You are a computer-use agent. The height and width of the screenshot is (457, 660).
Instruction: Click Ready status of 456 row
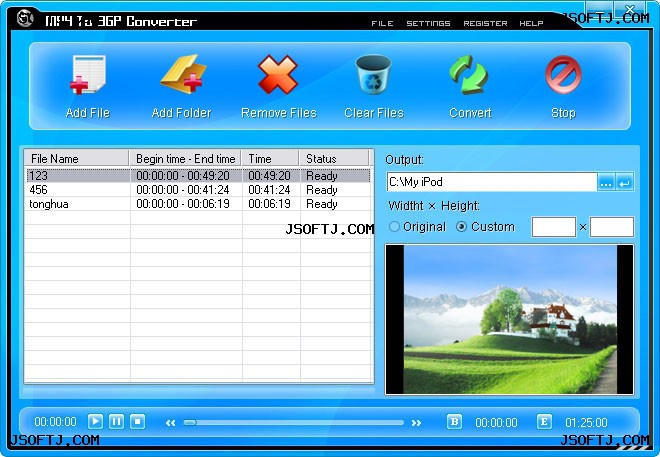[322, 190]
